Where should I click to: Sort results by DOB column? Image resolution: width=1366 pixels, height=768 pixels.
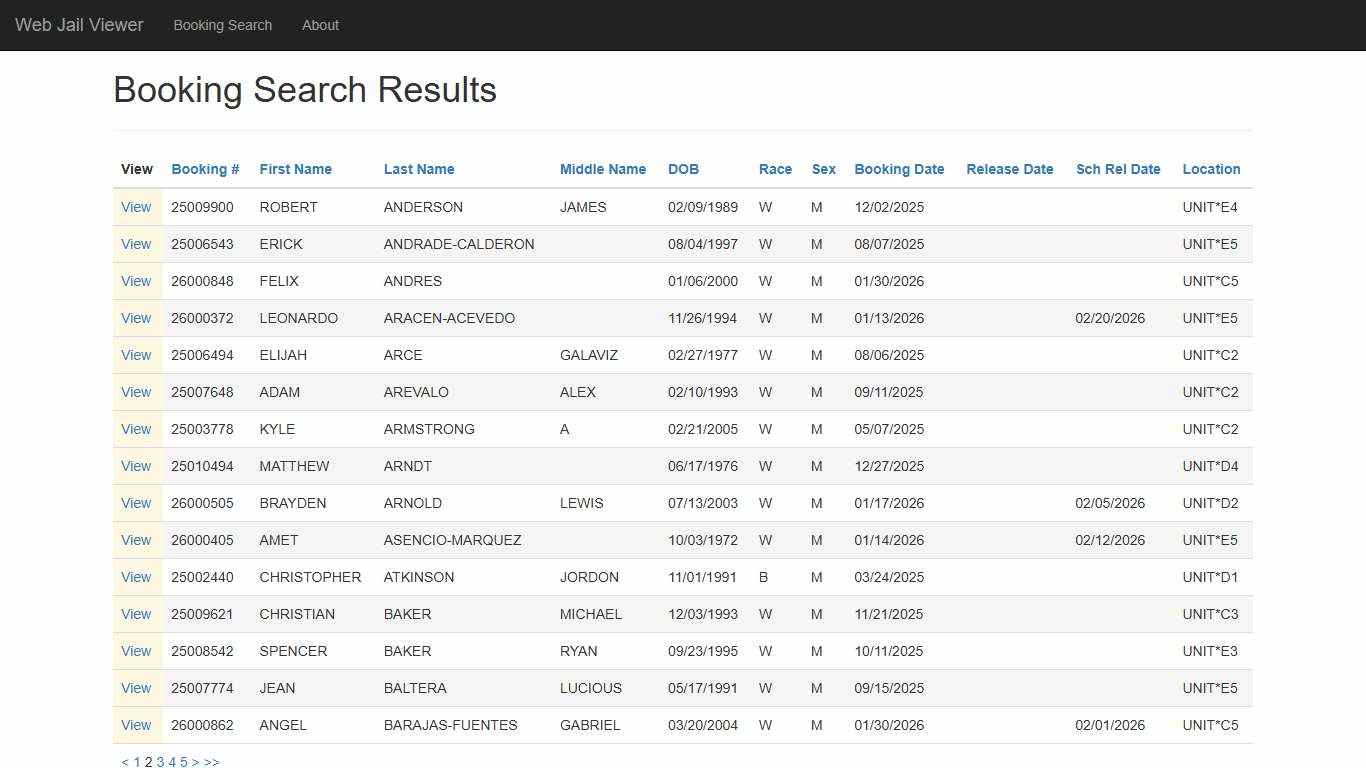pyautogui.click(x=683, y=169)
